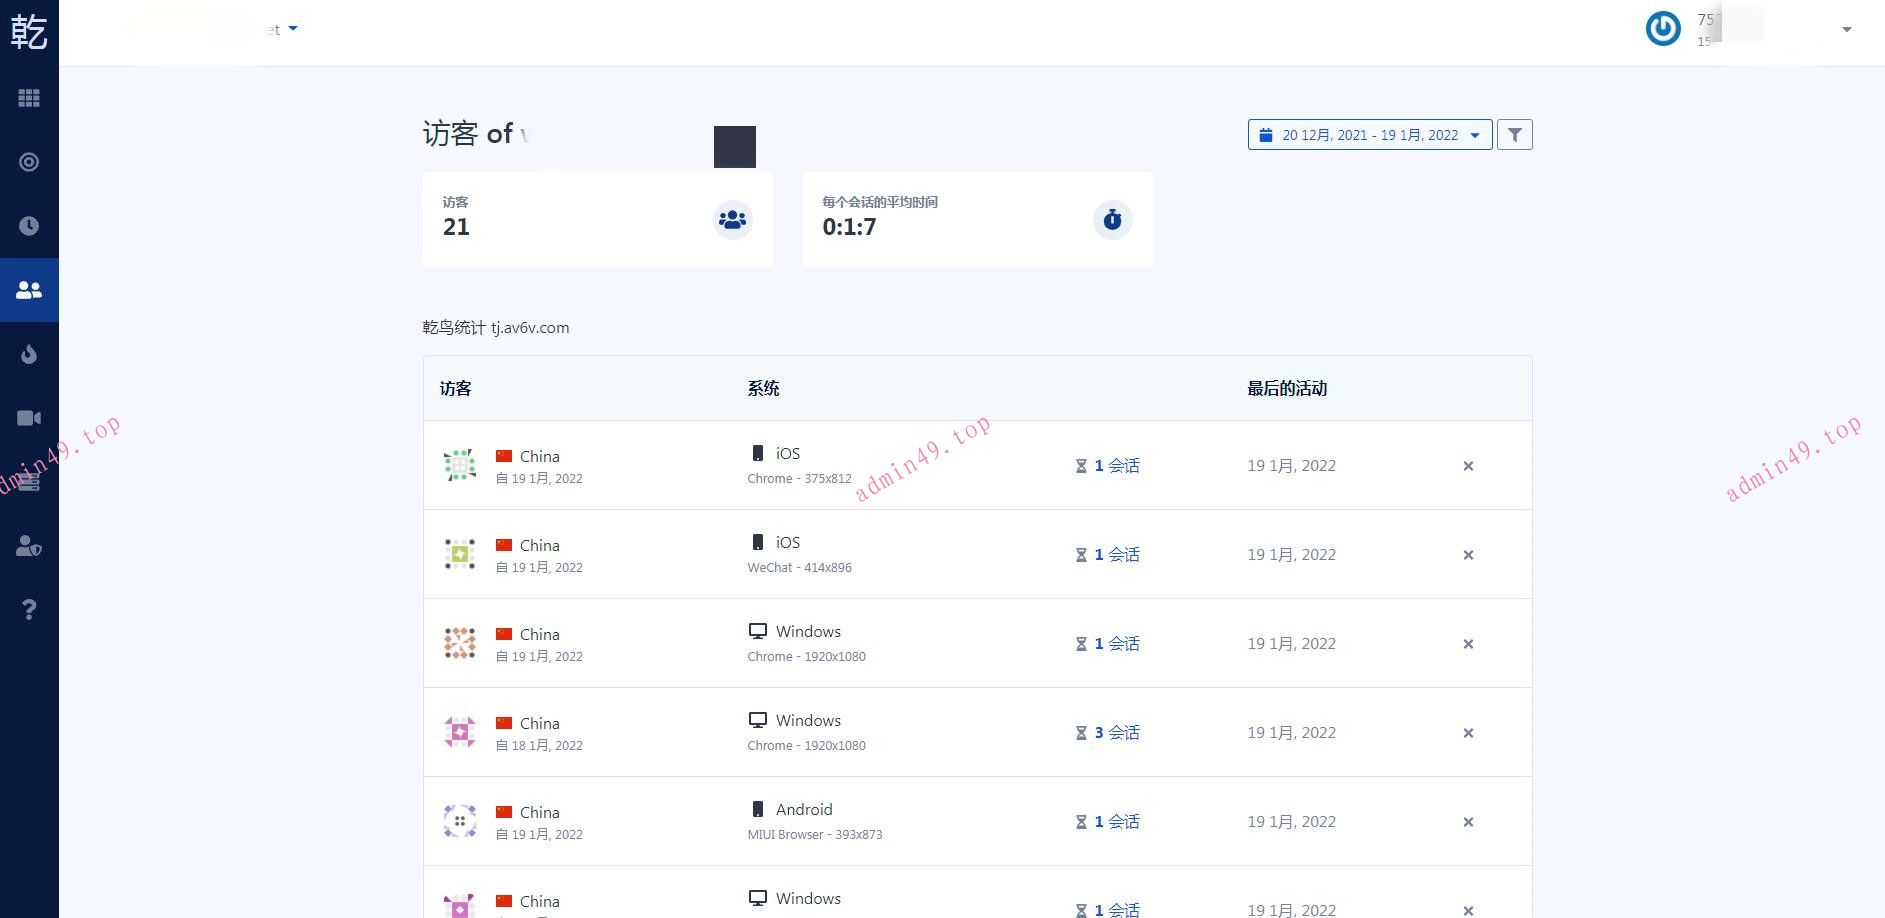Open the dashboard grid icon in sidebar

click(29, 98)
